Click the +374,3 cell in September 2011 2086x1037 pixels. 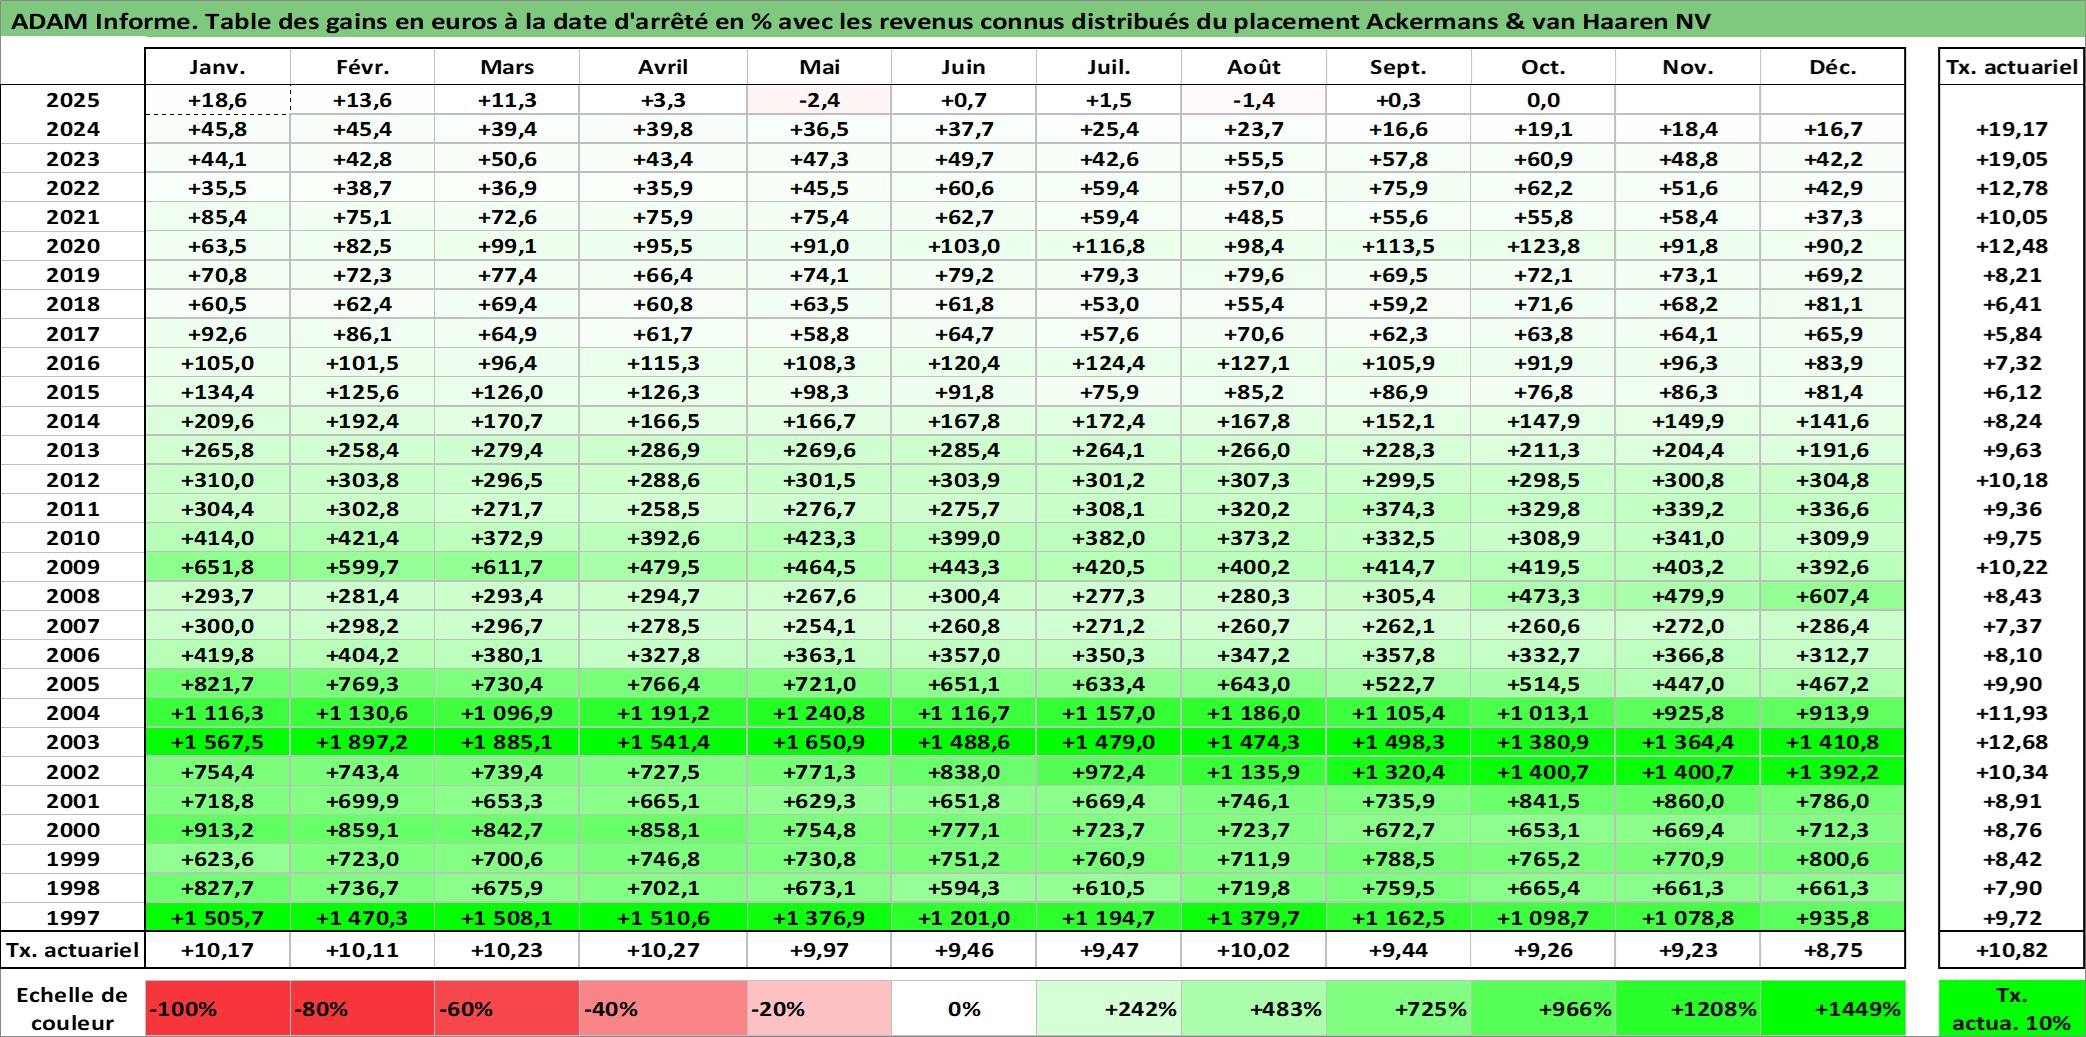(x=1399, y=509)
